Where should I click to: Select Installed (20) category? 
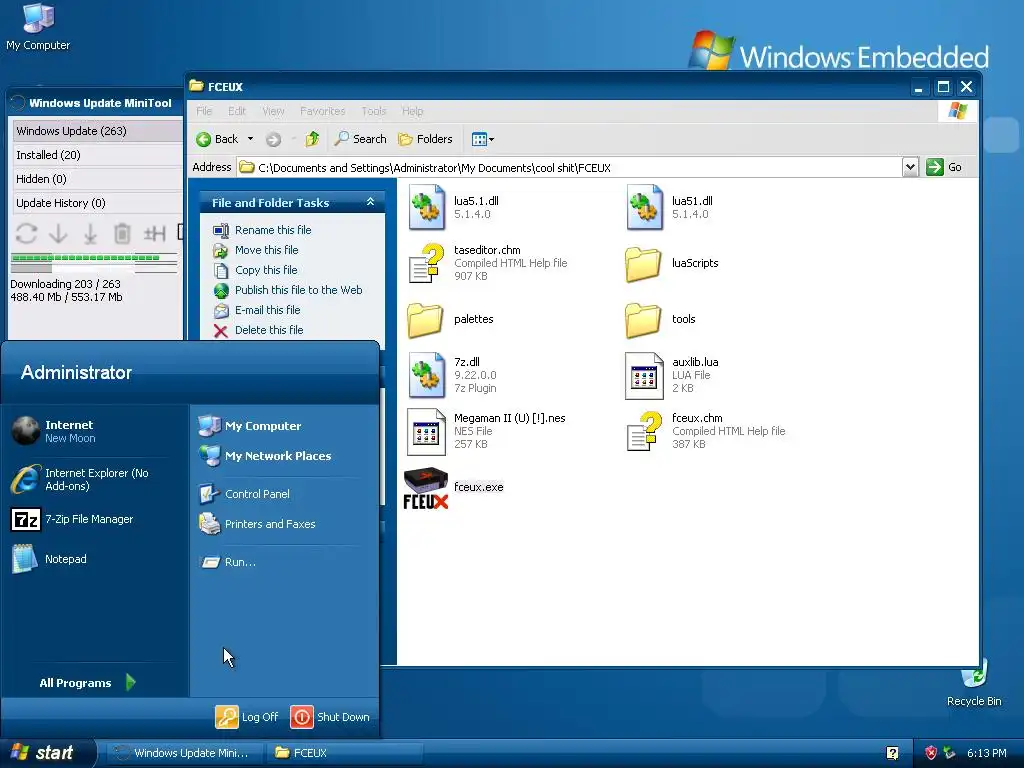tap(97, 155)
